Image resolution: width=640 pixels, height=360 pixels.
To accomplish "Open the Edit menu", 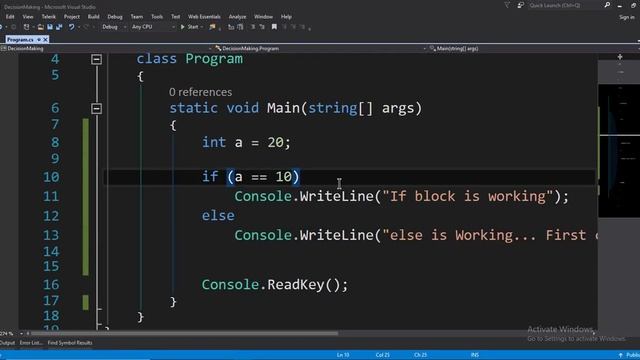I will 10,17.
